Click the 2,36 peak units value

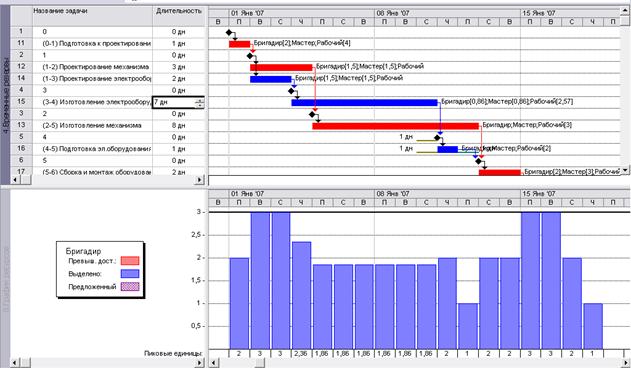(301, 354)
